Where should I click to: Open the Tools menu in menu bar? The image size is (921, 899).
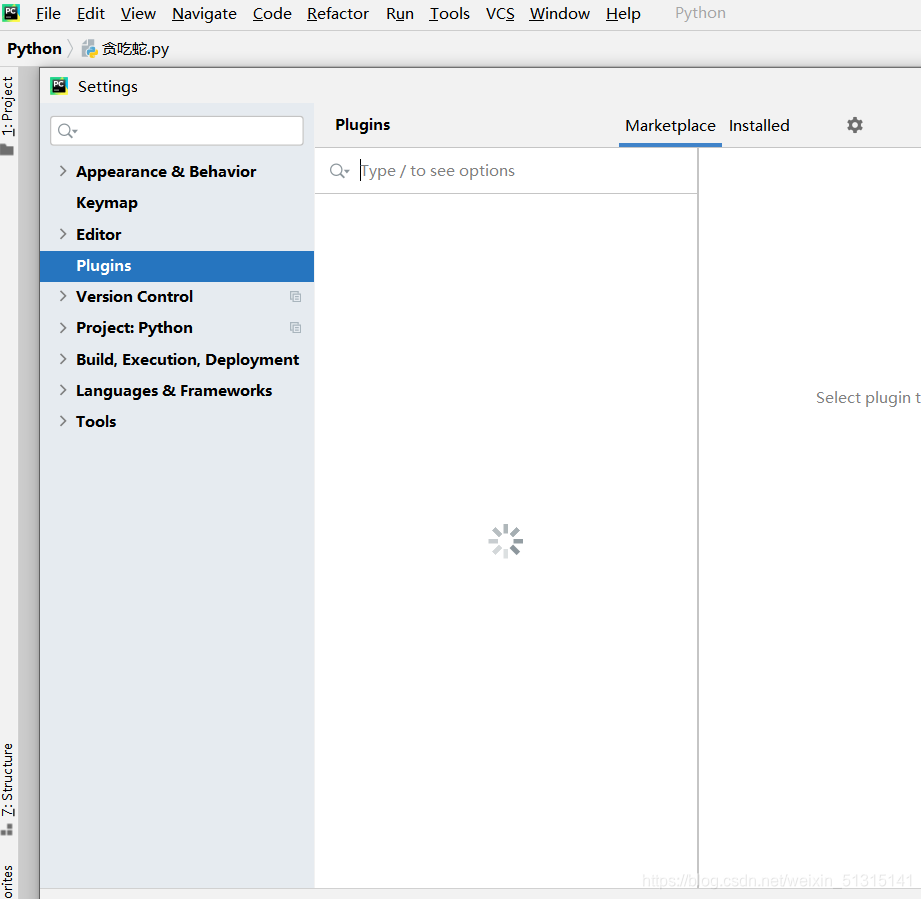pos(449,14)
